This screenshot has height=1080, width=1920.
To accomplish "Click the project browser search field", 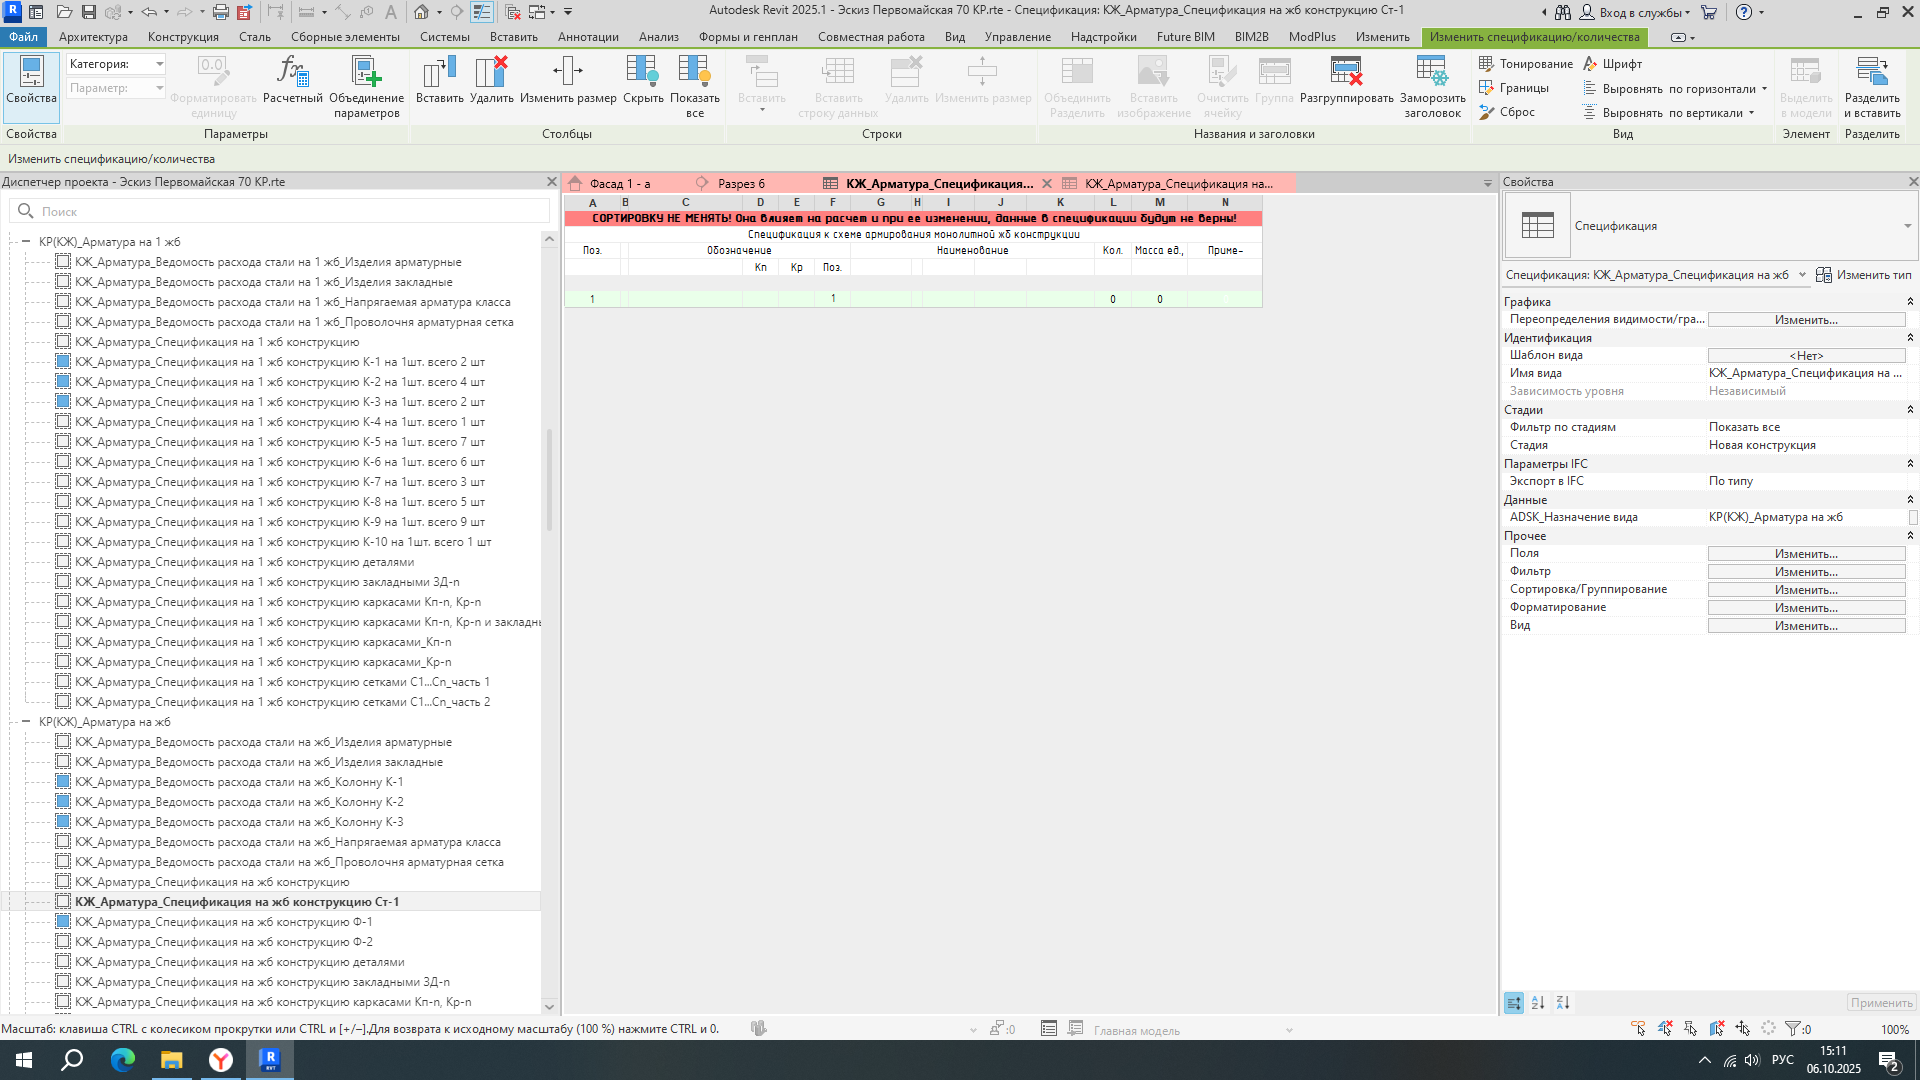I will click(290, 211).
